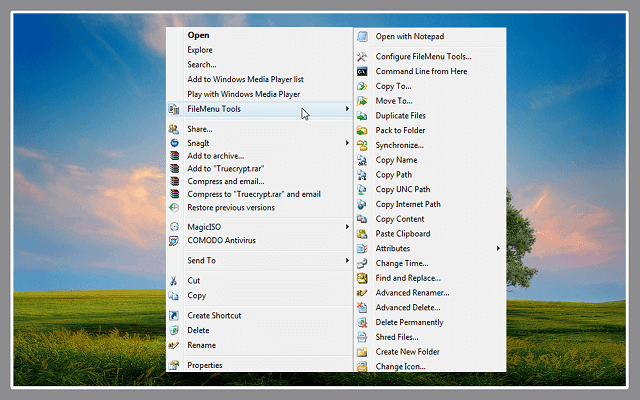Select Add to "Truecrypt.rar" entry
The image size is (640, 400).
point(225,167)
